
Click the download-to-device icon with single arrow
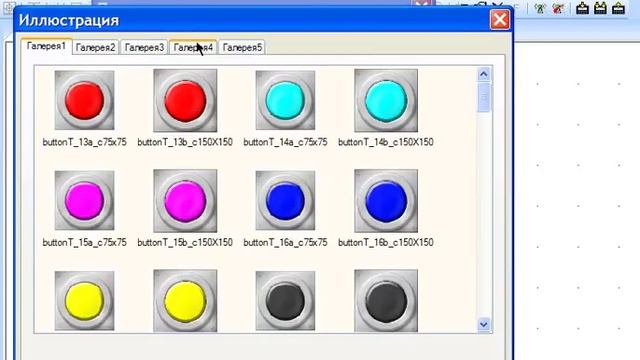[x=582, y=8]
